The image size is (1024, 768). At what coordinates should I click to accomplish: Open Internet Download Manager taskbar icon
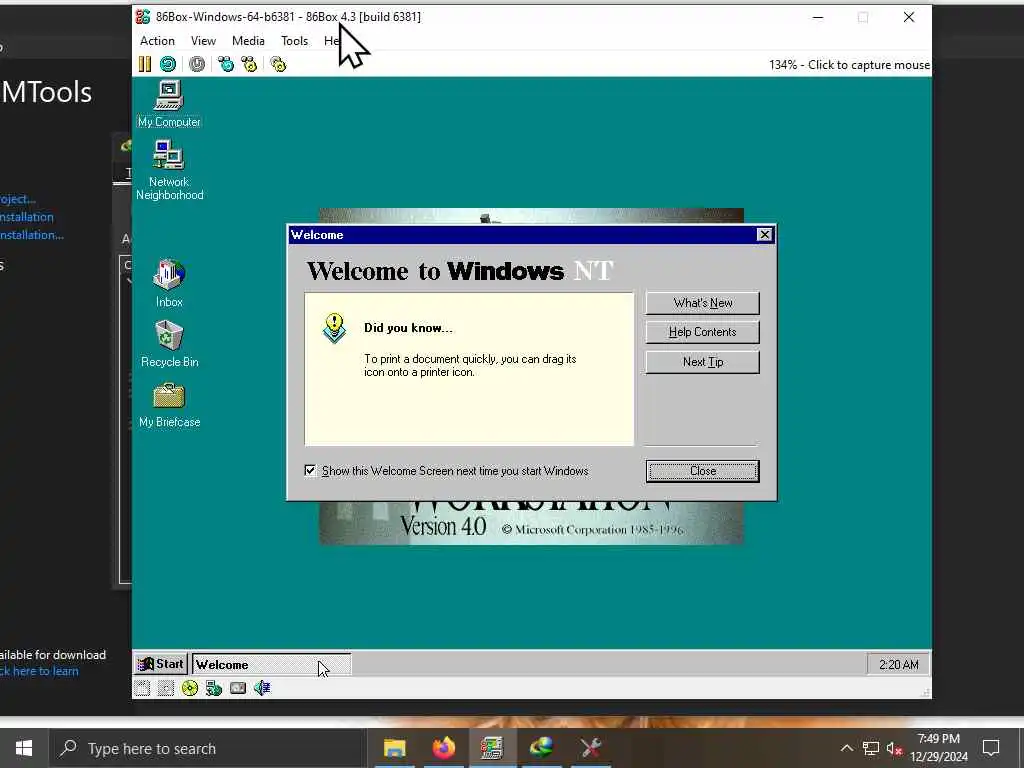(541, 748)
